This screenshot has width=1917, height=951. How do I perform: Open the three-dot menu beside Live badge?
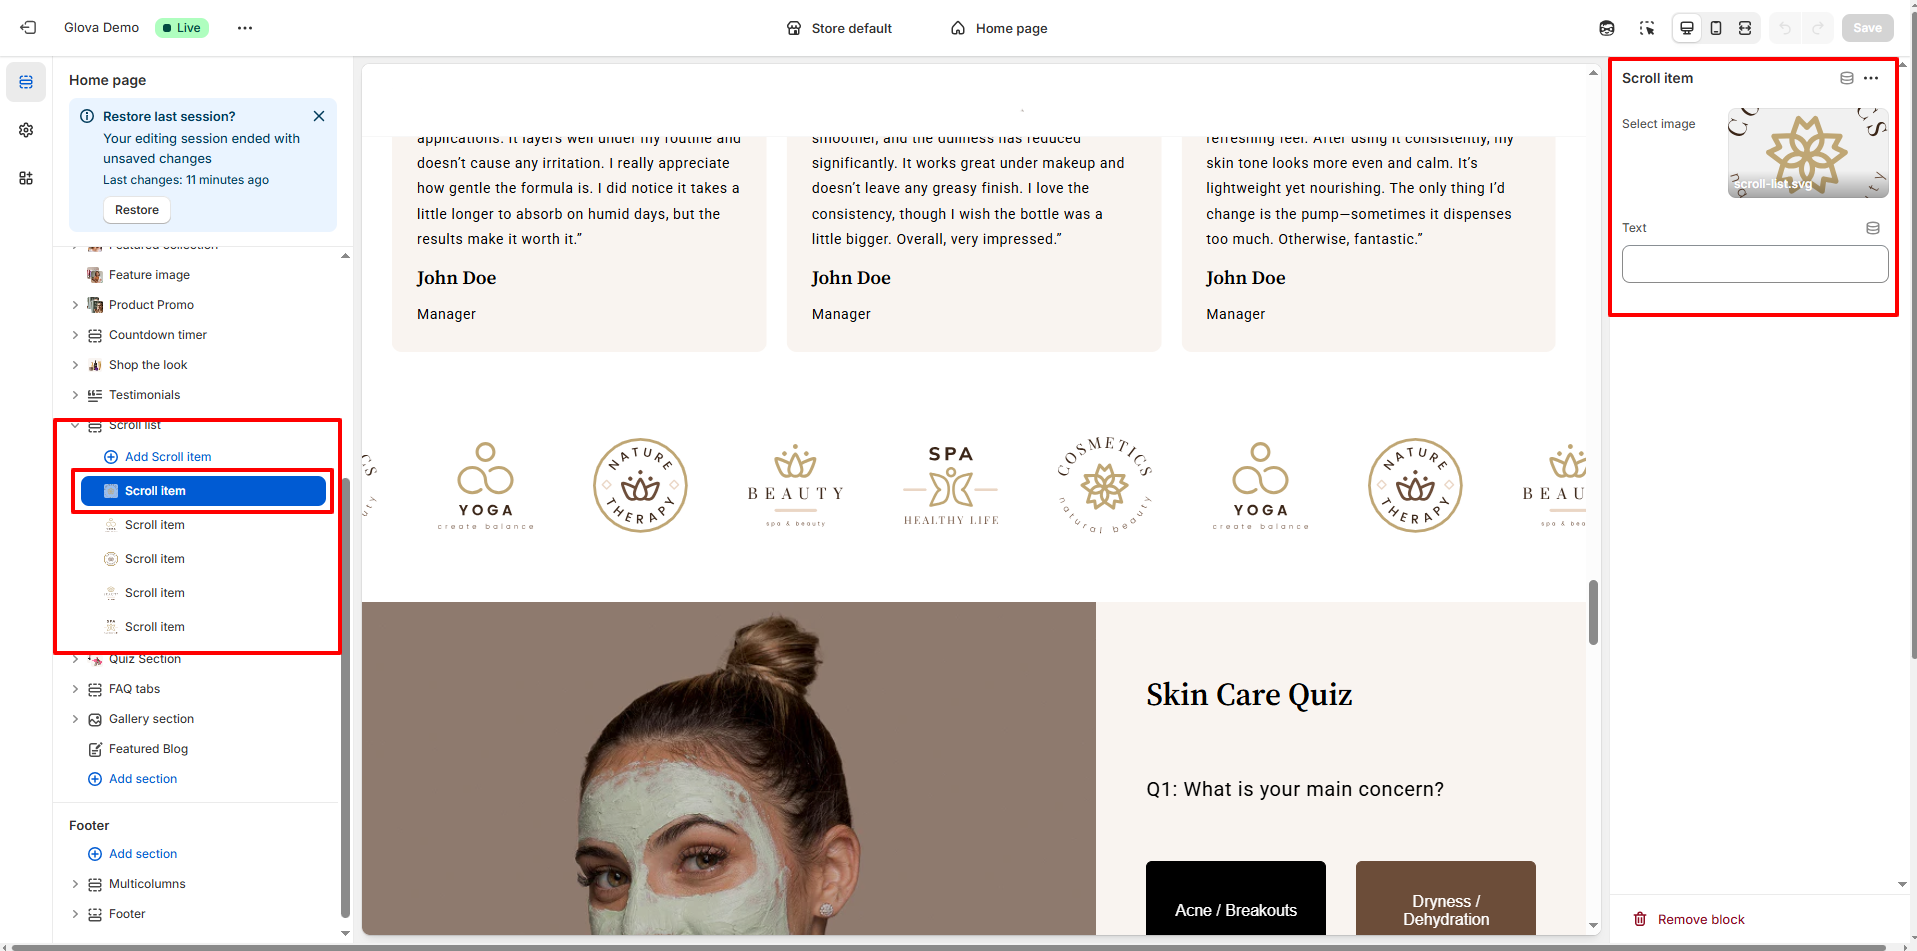pyautogui.click(x=245, y=28)
